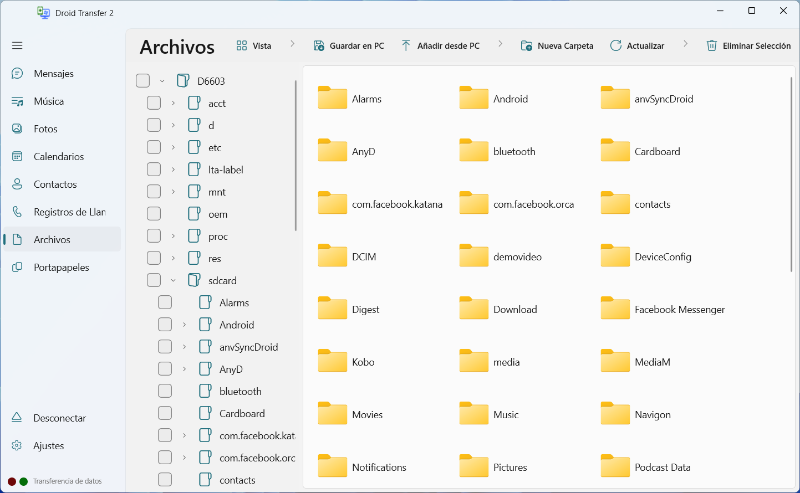Image resolution: width=800 pixels, height=493 pixels.
Task: Click the tree panel vertical scrollbar
Action: [x=296, y=156]
